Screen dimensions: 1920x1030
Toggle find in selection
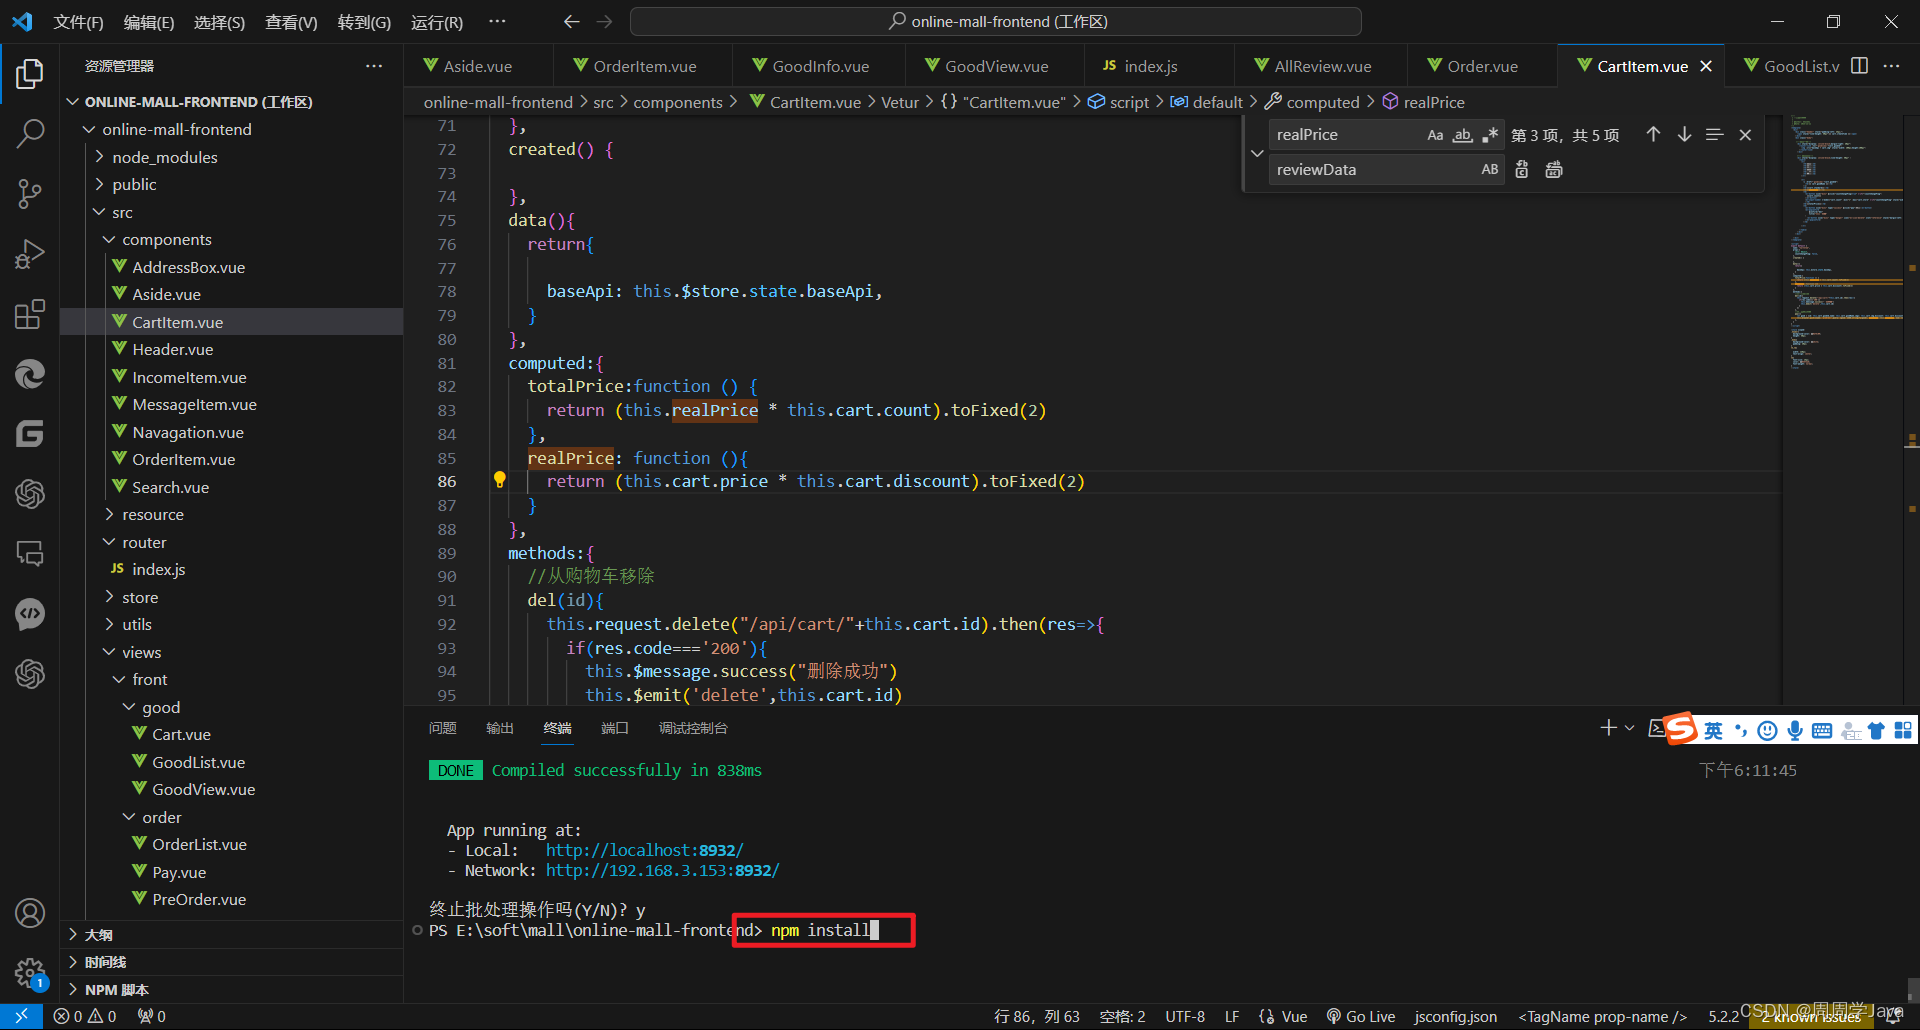point(1714,135)
